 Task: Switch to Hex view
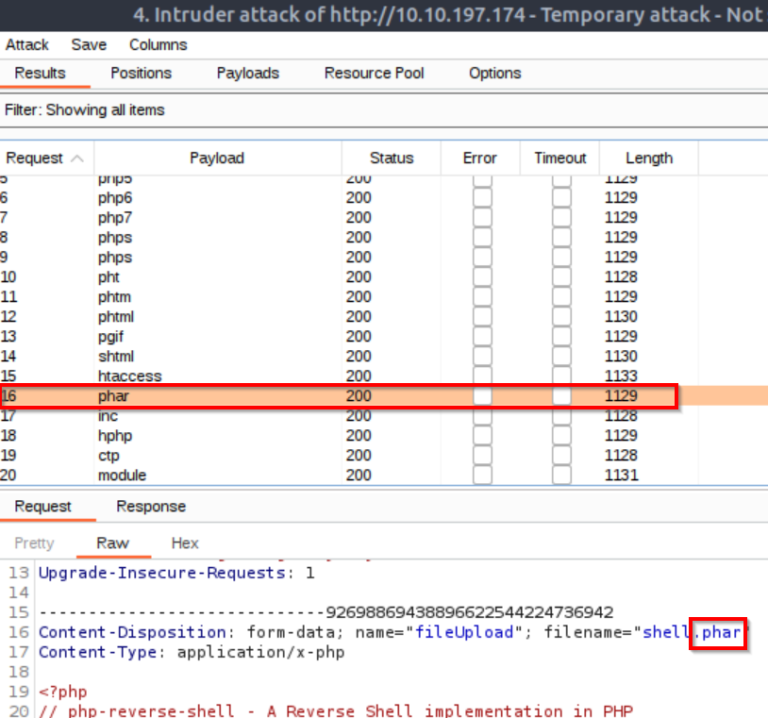[x=185, y=543]
